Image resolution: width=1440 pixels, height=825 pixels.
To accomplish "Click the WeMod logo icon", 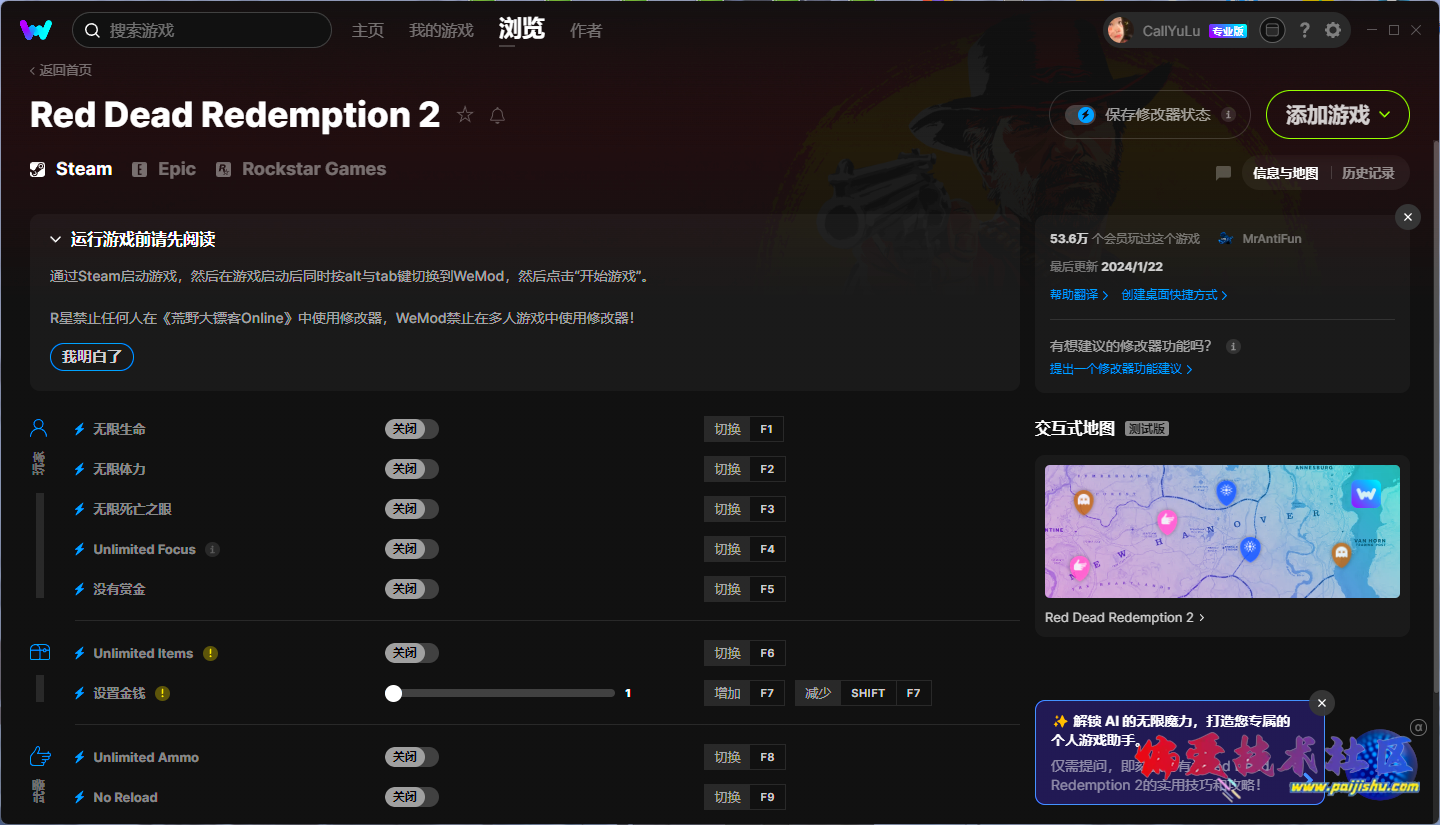I will (36, 30).
